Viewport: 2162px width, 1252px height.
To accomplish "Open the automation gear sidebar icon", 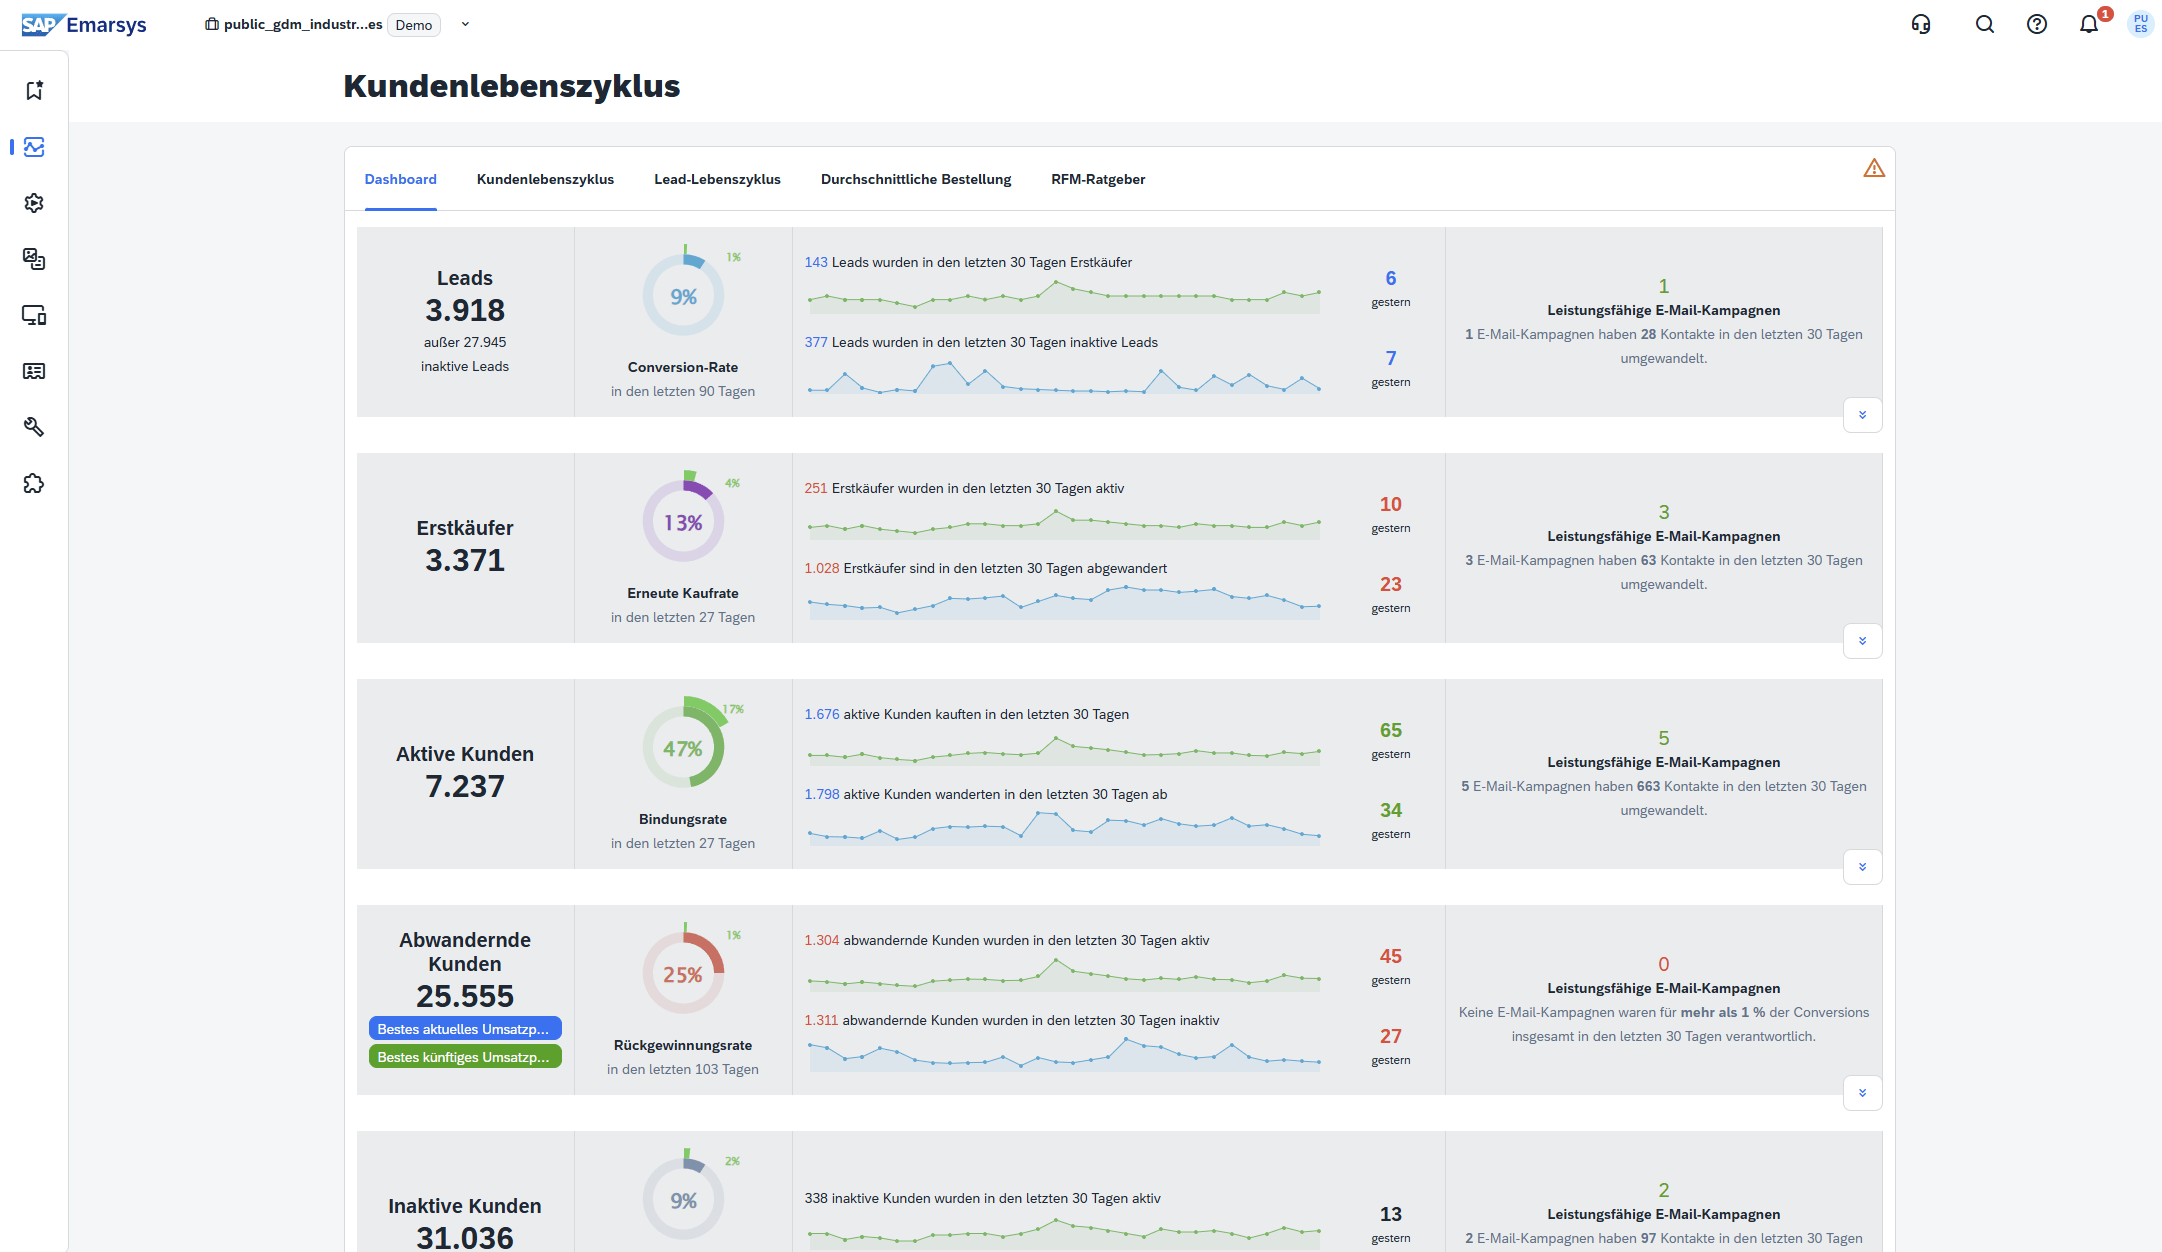I will pyautogui.click(x=34, y=203).
